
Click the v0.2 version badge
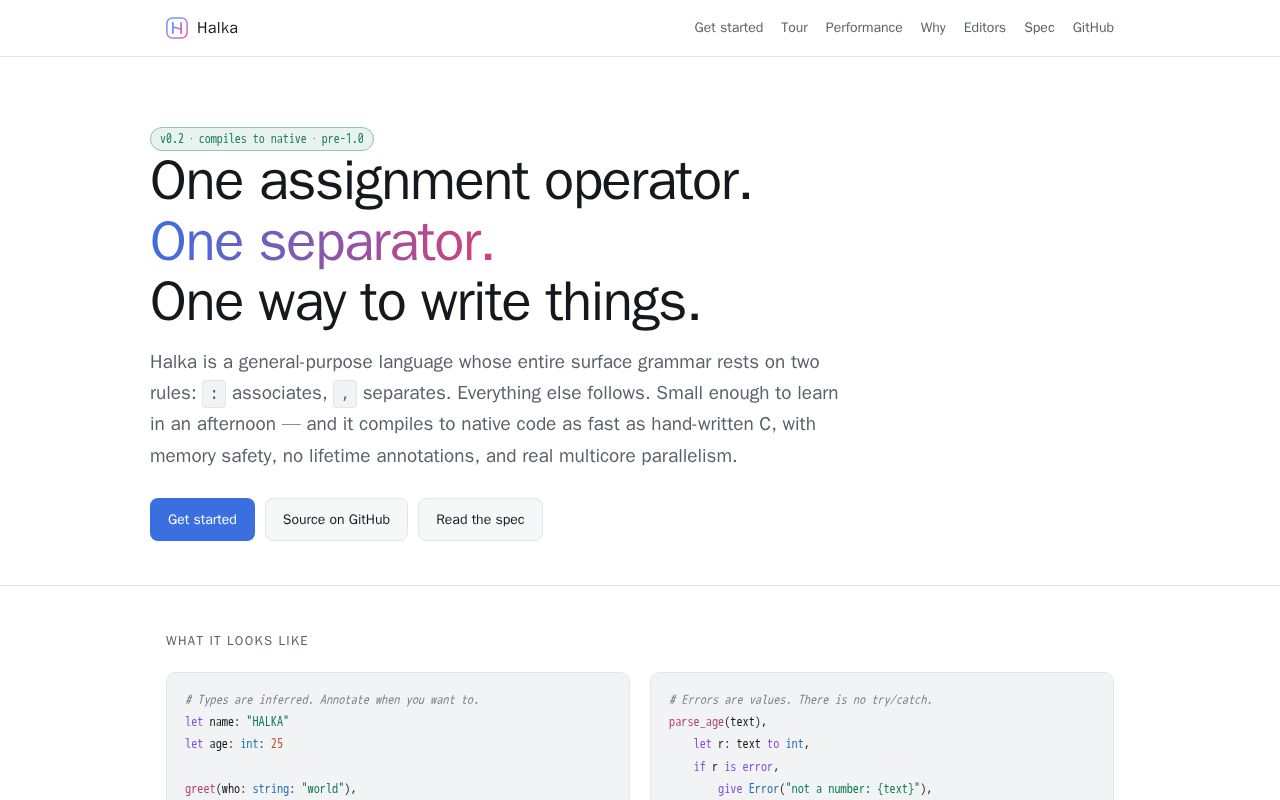click(x=262, y=139)
